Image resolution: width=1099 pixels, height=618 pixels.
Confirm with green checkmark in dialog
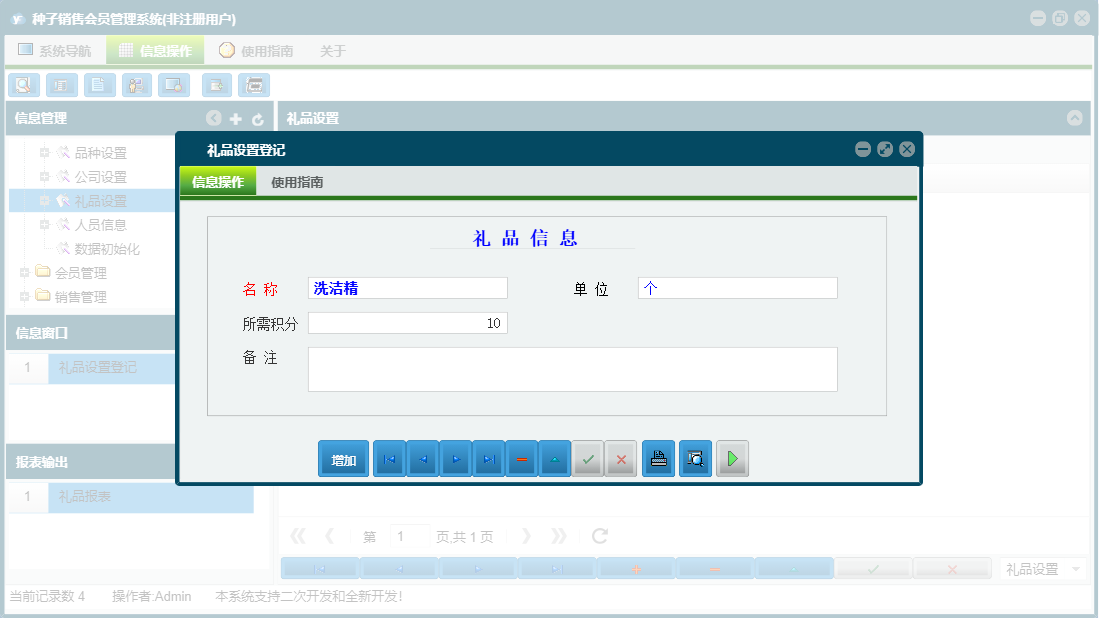click(x=588, y=459)
